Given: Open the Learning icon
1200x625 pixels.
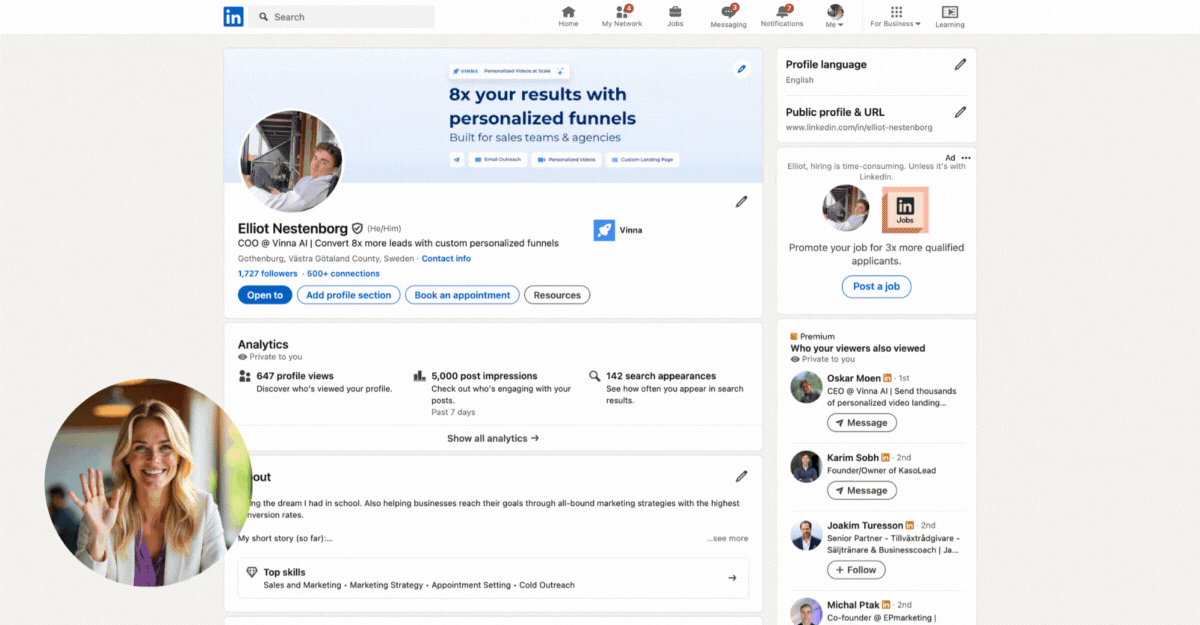Looking at the screenshot, I should (x=950, y=16).
